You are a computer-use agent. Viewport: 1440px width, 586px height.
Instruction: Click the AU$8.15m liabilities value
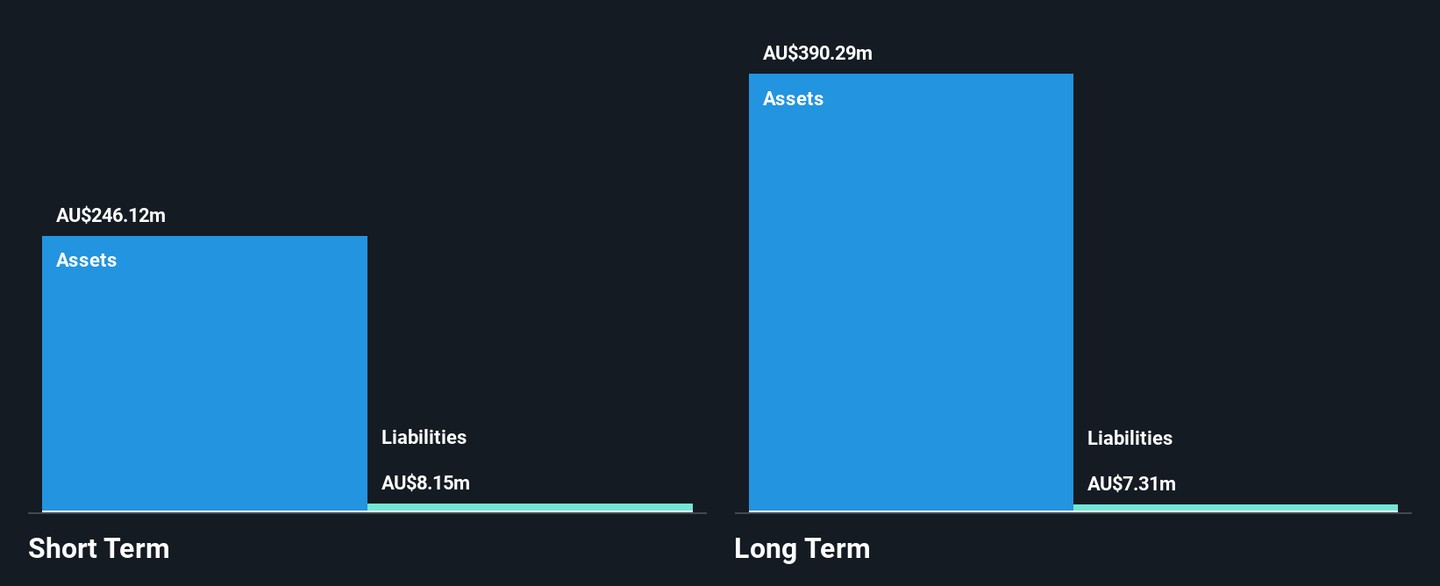425,483
